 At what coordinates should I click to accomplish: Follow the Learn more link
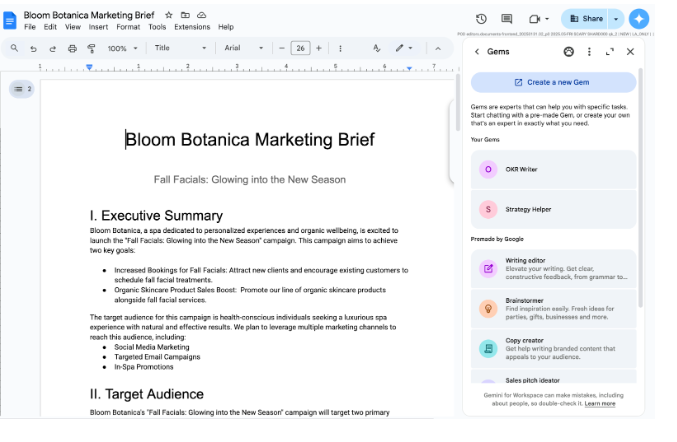click(600, 404)
